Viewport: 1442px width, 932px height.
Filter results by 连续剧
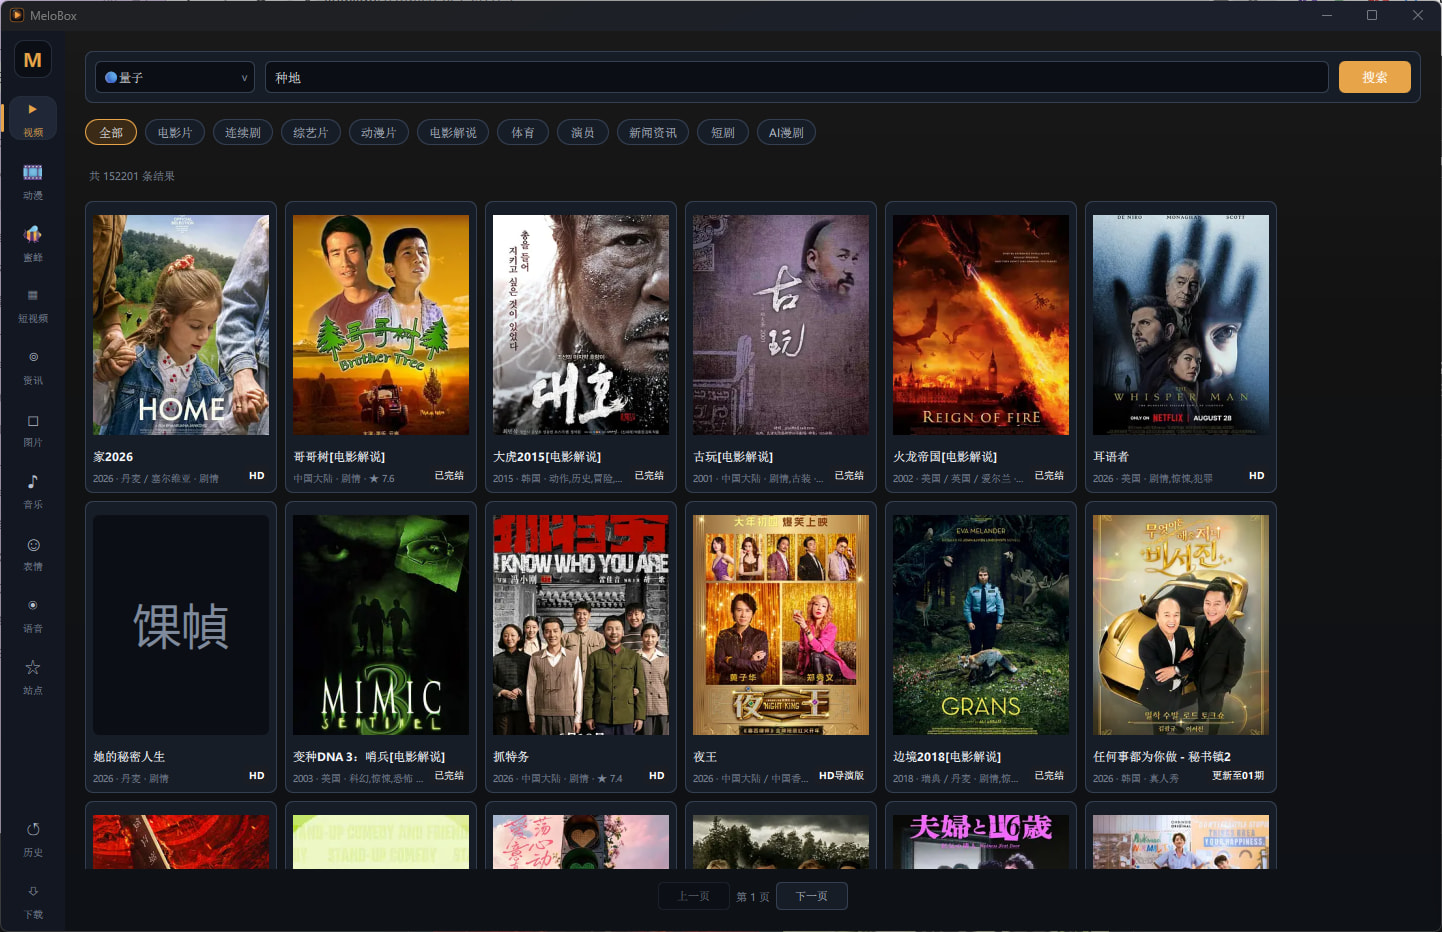pyautogui.click(x=243, y=132)
